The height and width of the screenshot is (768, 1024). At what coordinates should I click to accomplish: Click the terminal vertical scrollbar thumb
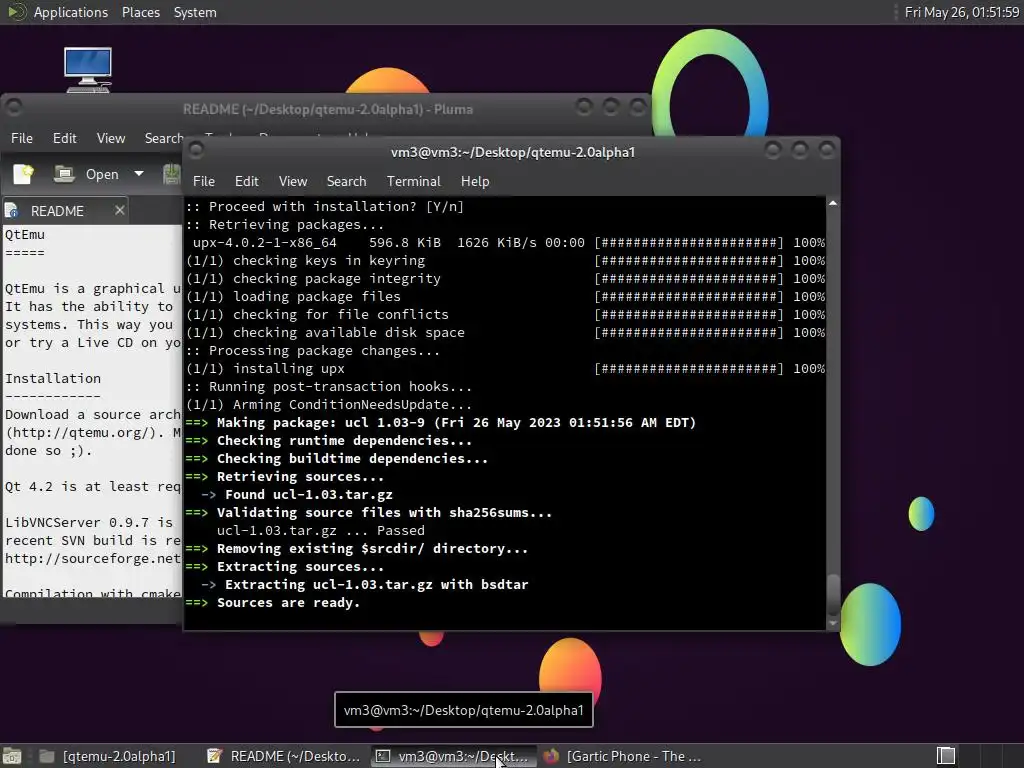pyautogui.click(x=833, y=594)
